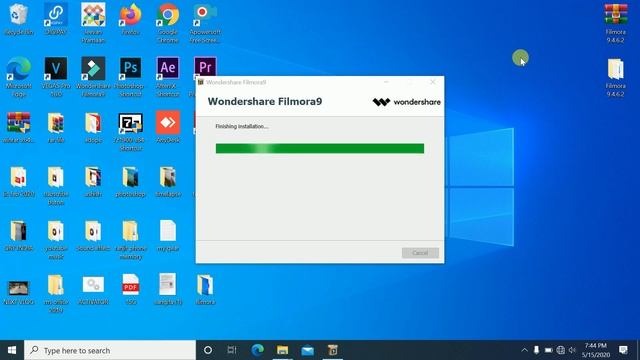Screen dimensions: 640x360
Task: Open Task View from the taskbar
Action: pos(232,350)
